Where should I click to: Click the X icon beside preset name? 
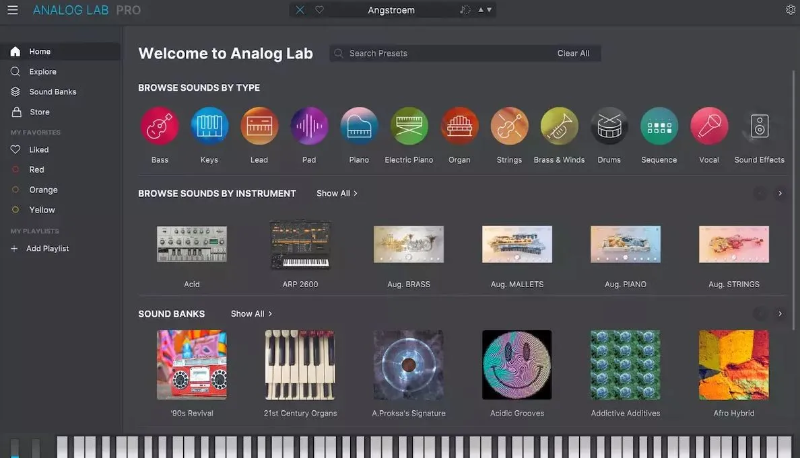tap(300, 10)
